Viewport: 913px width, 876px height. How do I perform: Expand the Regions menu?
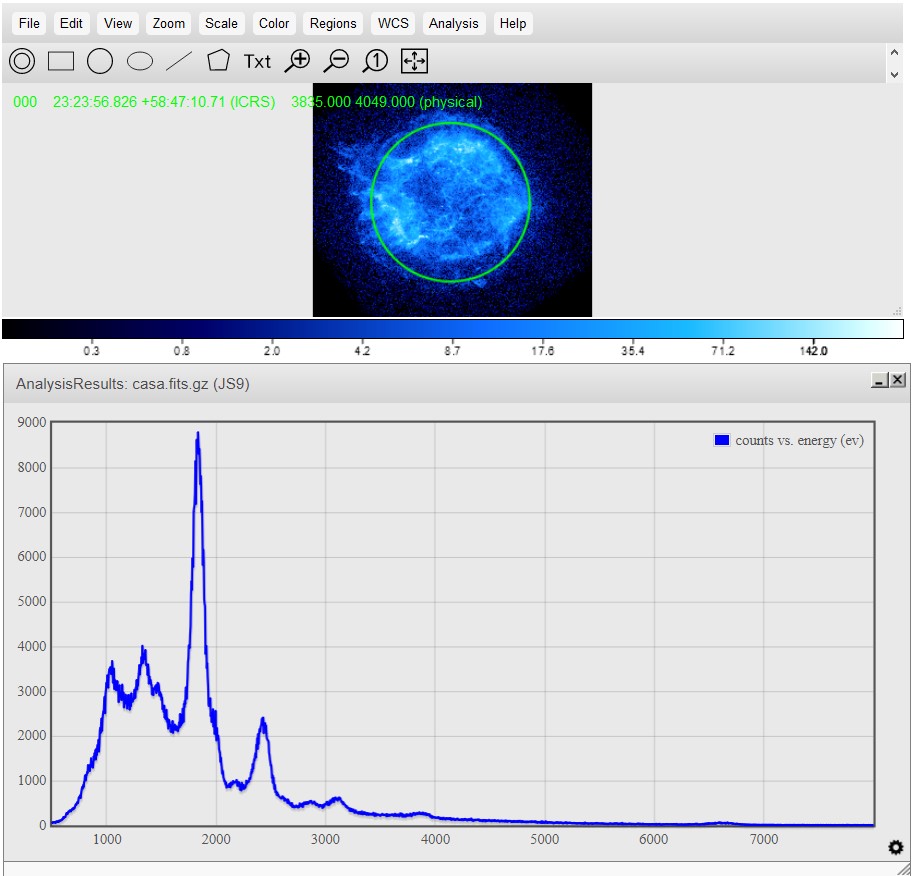(333, 23)
